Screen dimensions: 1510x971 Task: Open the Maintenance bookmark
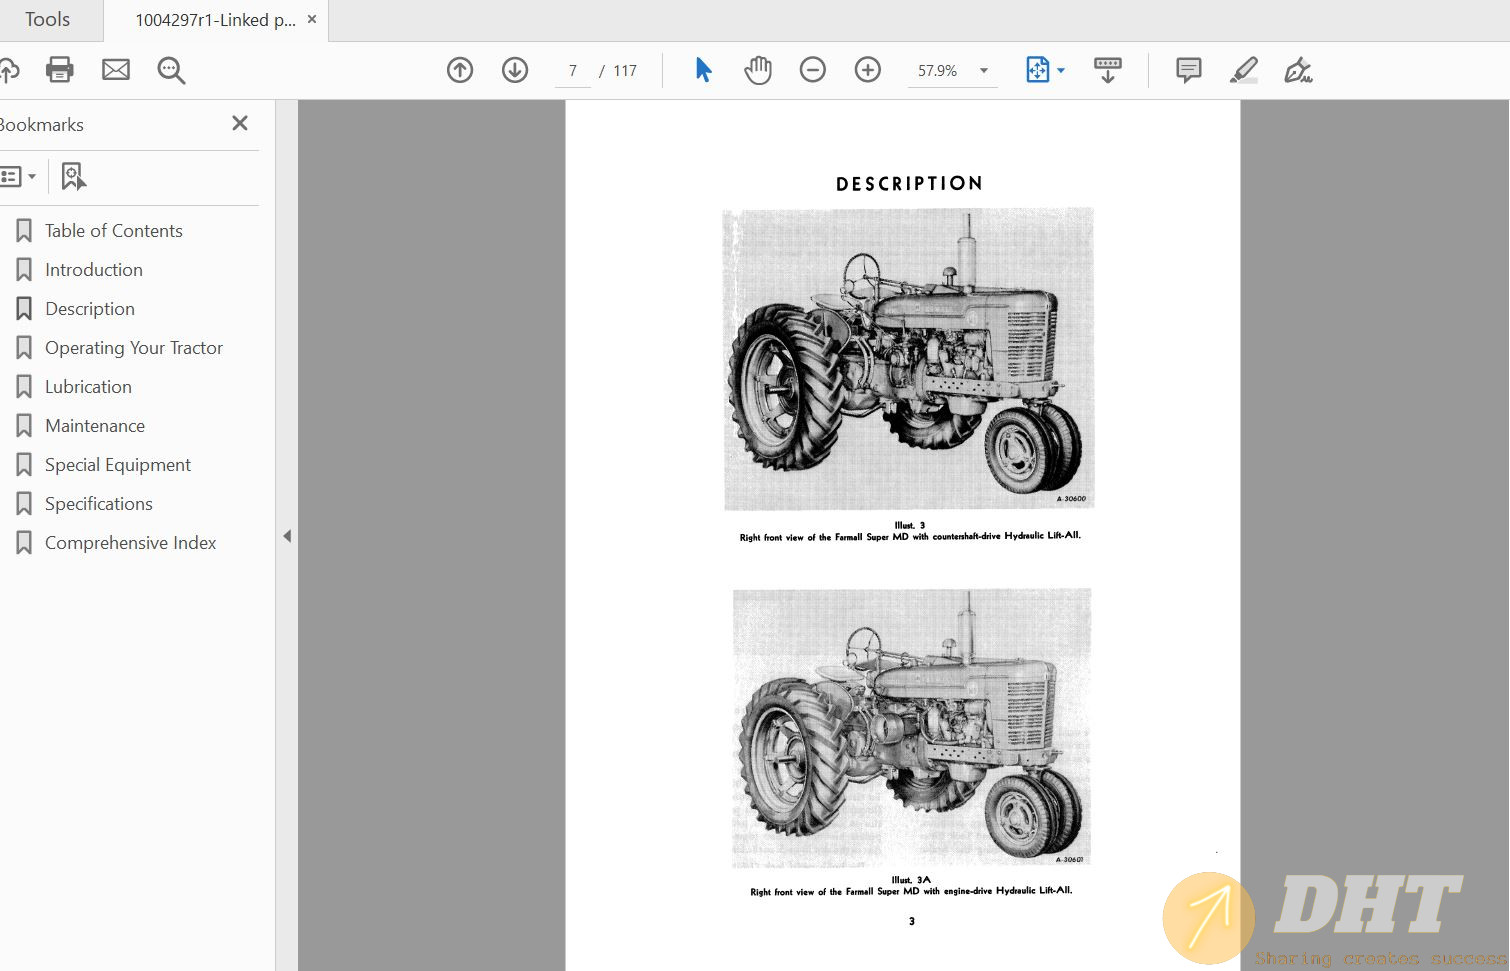95,426
